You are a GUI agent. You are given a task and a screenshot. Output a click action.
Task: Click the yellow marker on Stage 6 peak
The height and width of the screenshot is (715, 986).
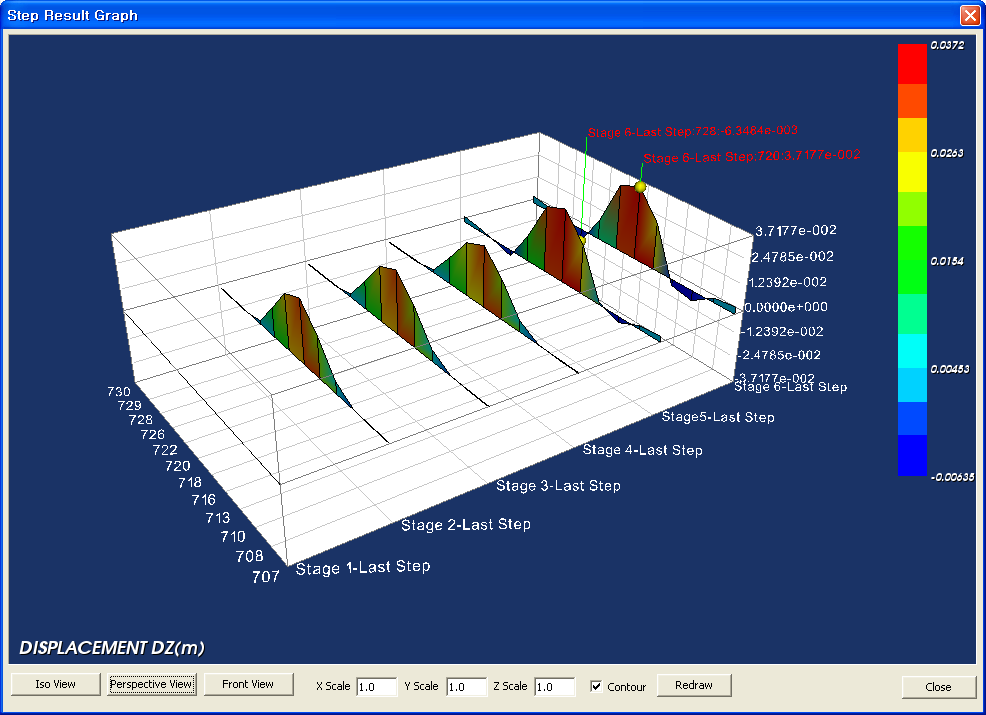point(640,187)
